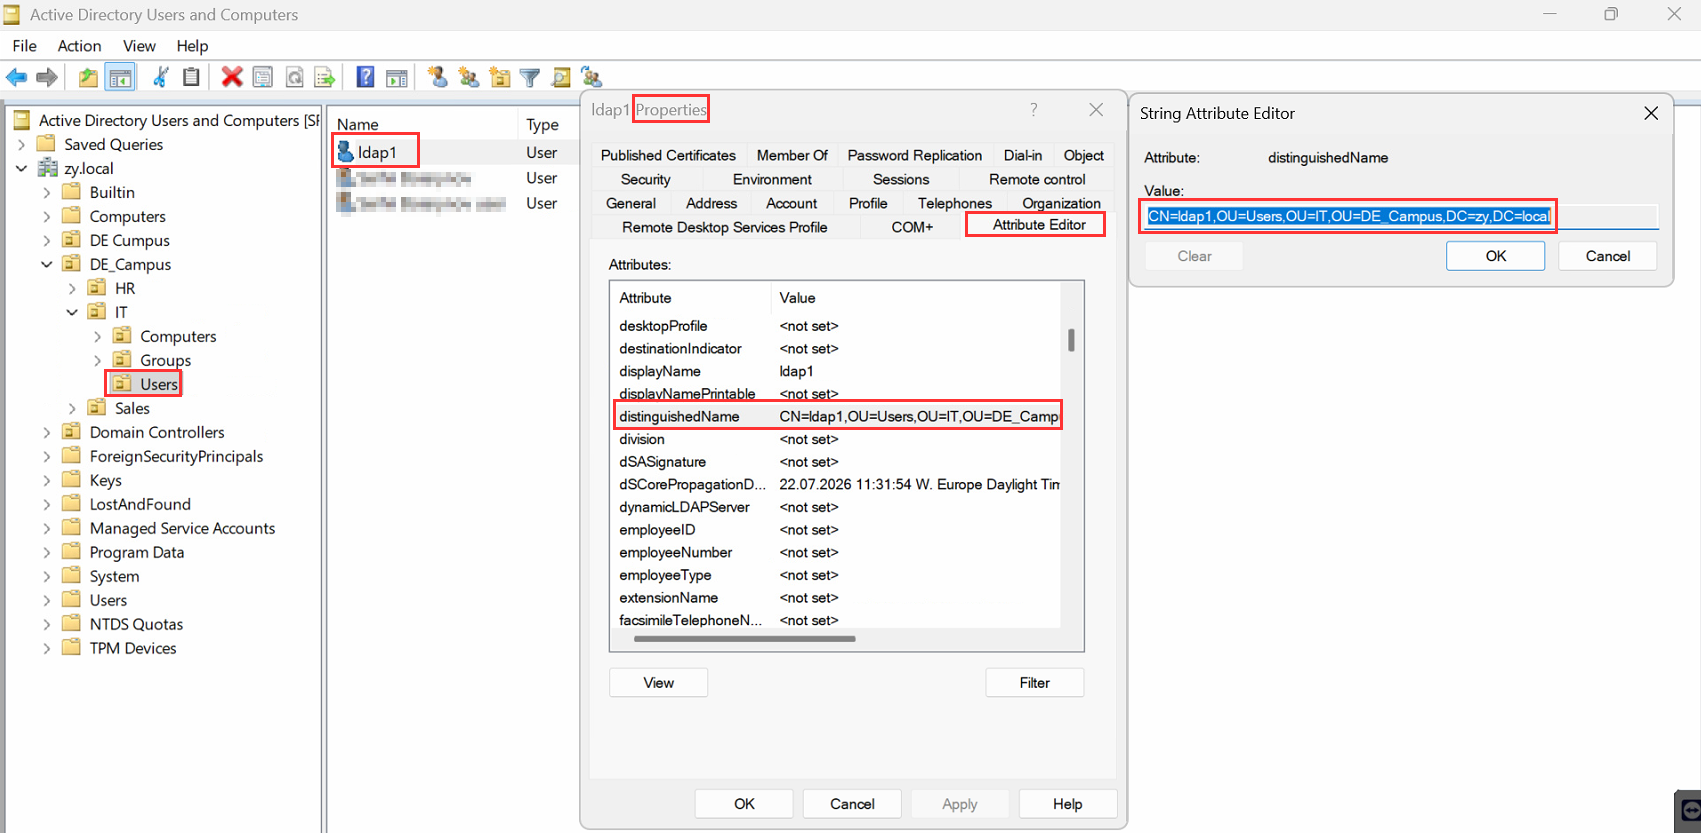
Task: Click the Type column header
Action: pyautogui.click(x=543, y=124)
